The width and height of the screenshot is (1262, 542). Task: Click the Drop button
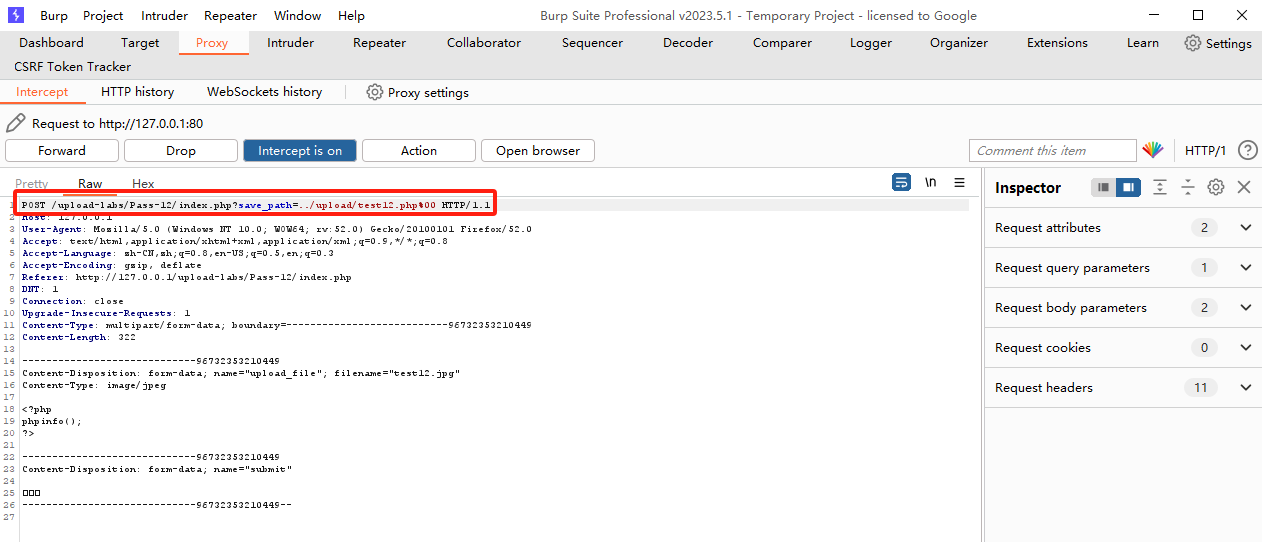pos(181,150)
